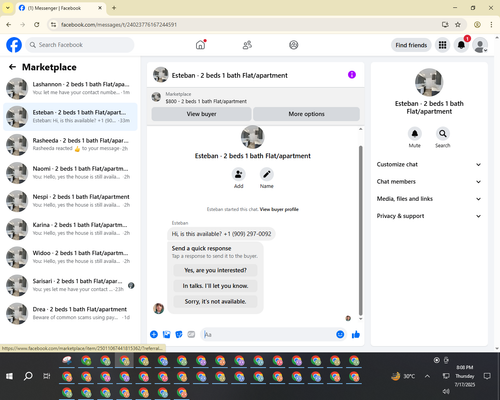Open the Widoo conversation
The width and height of the screenshot is (500, 400).
tap(70, 257)
